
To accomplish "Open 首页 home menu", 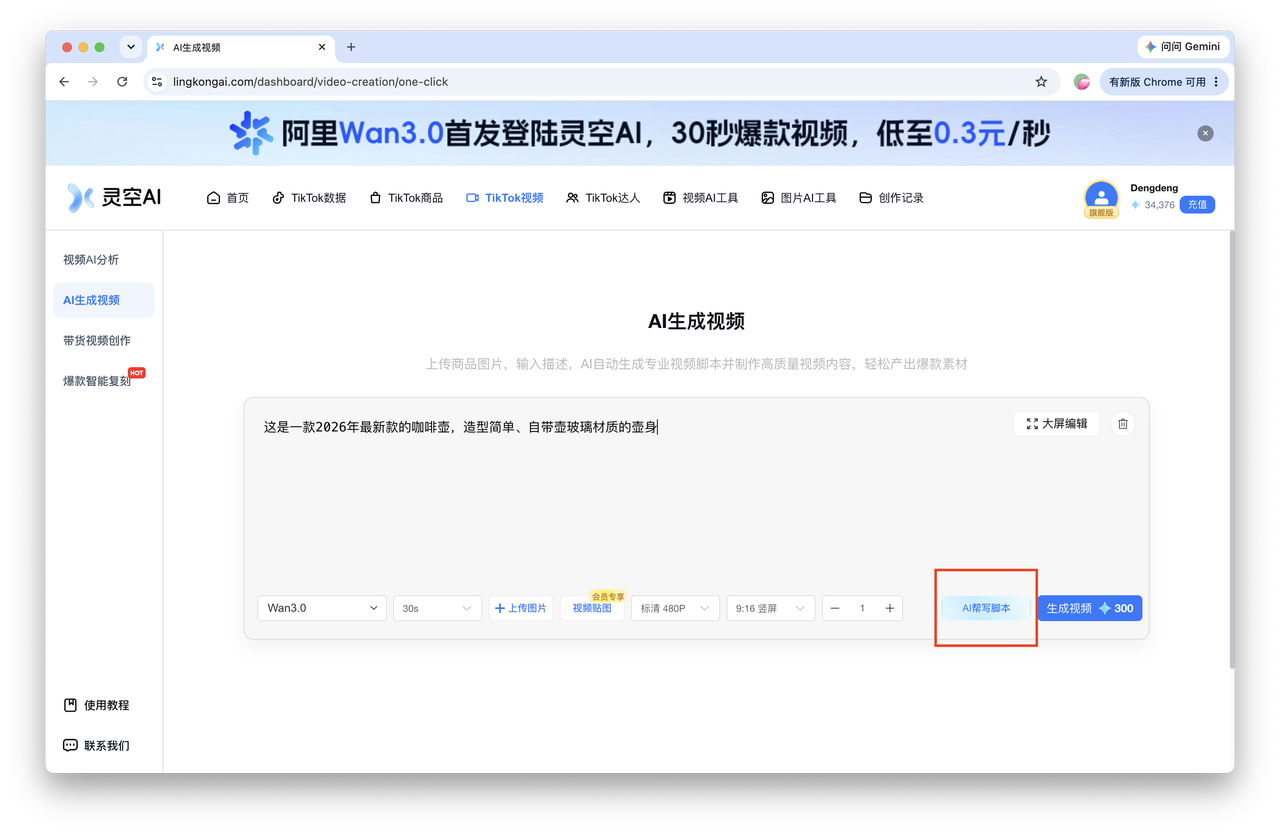I will point(228,198).
